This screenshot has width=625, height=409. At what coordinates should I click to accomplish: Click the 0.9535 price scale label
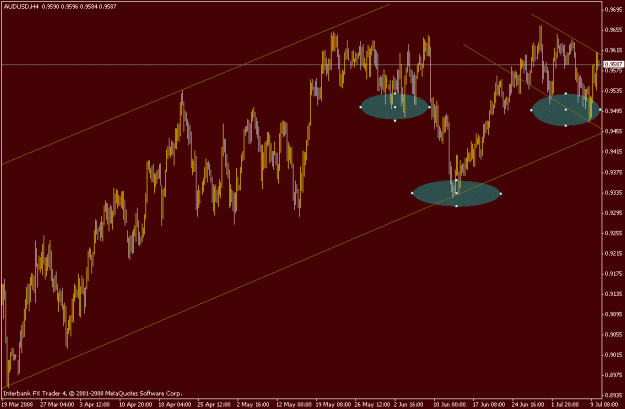click(x=614, y=90)
